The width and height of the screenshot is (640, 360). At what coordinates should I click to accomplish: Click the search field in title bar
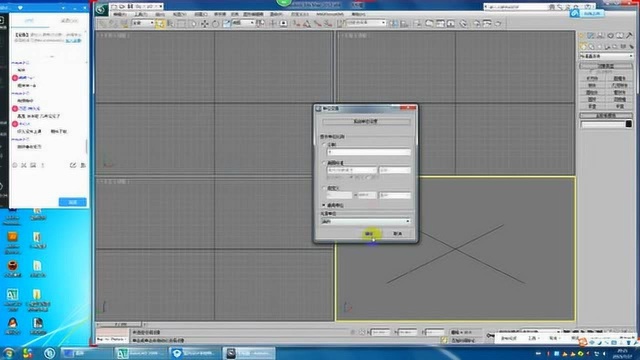point(516,7)
